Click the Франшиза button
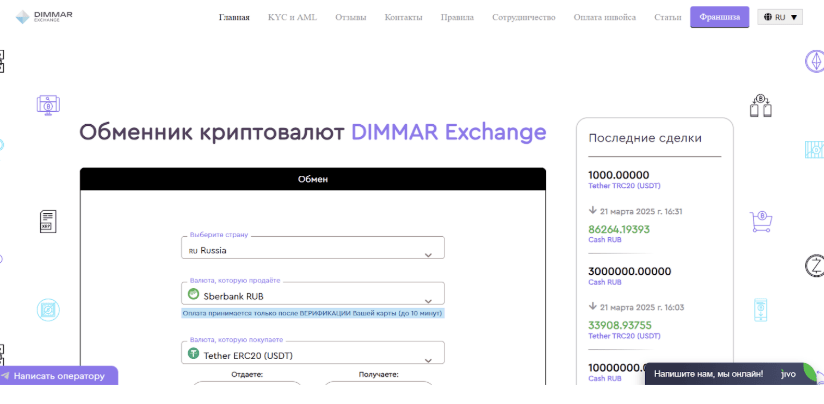The height and width of the screenshot is (404, 824). coord(719,17)
